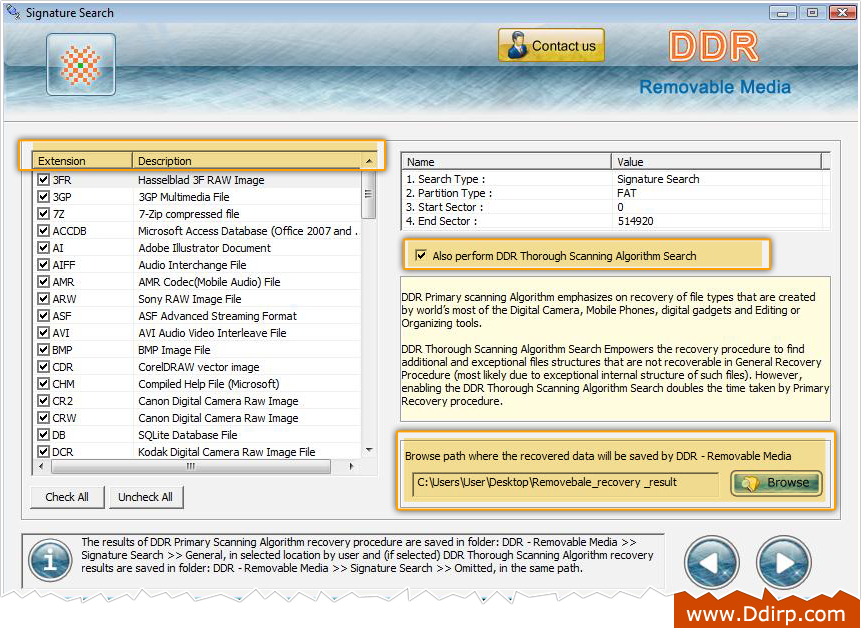The height and width of the screenshot is (628, 861).
Task: Uncheck the CRW extension checkbox
Action: [x=43, y=418]
